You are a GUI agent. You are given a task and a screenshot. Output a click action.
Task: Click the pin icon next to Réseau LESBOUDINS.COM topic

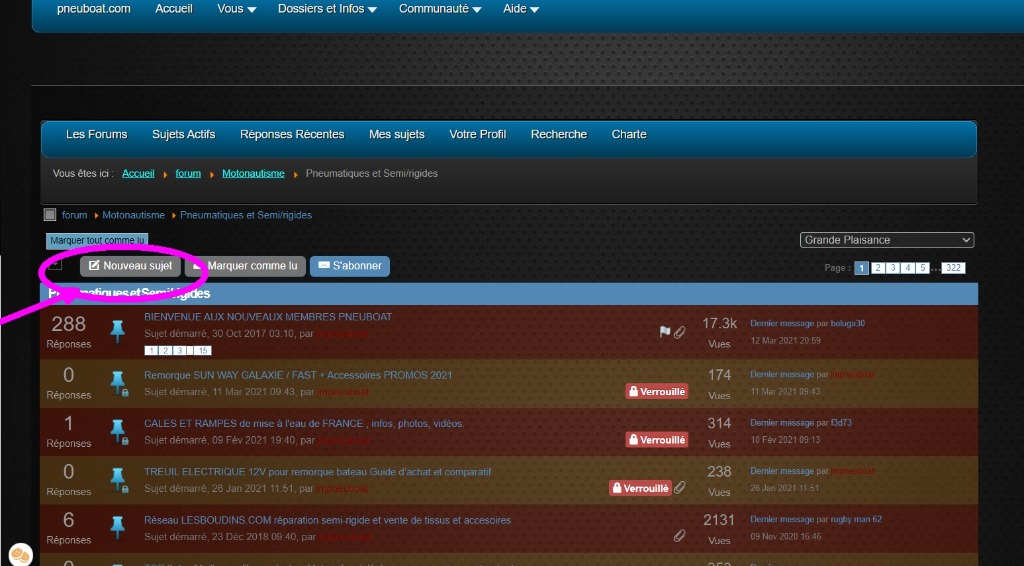118,527
